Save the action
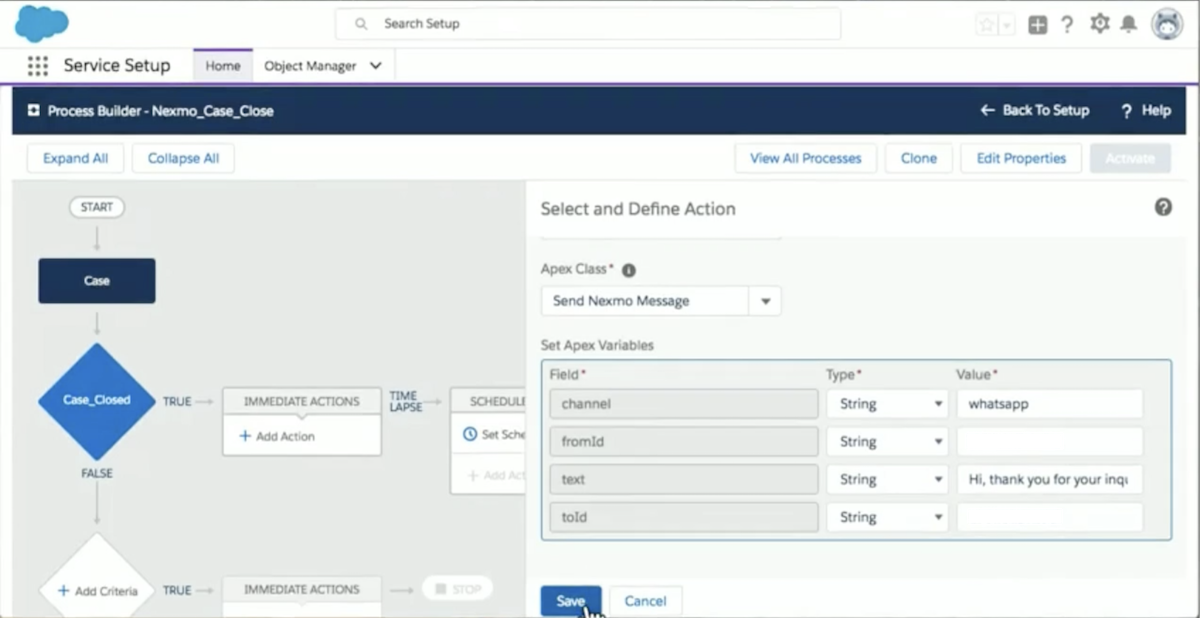 571,601
